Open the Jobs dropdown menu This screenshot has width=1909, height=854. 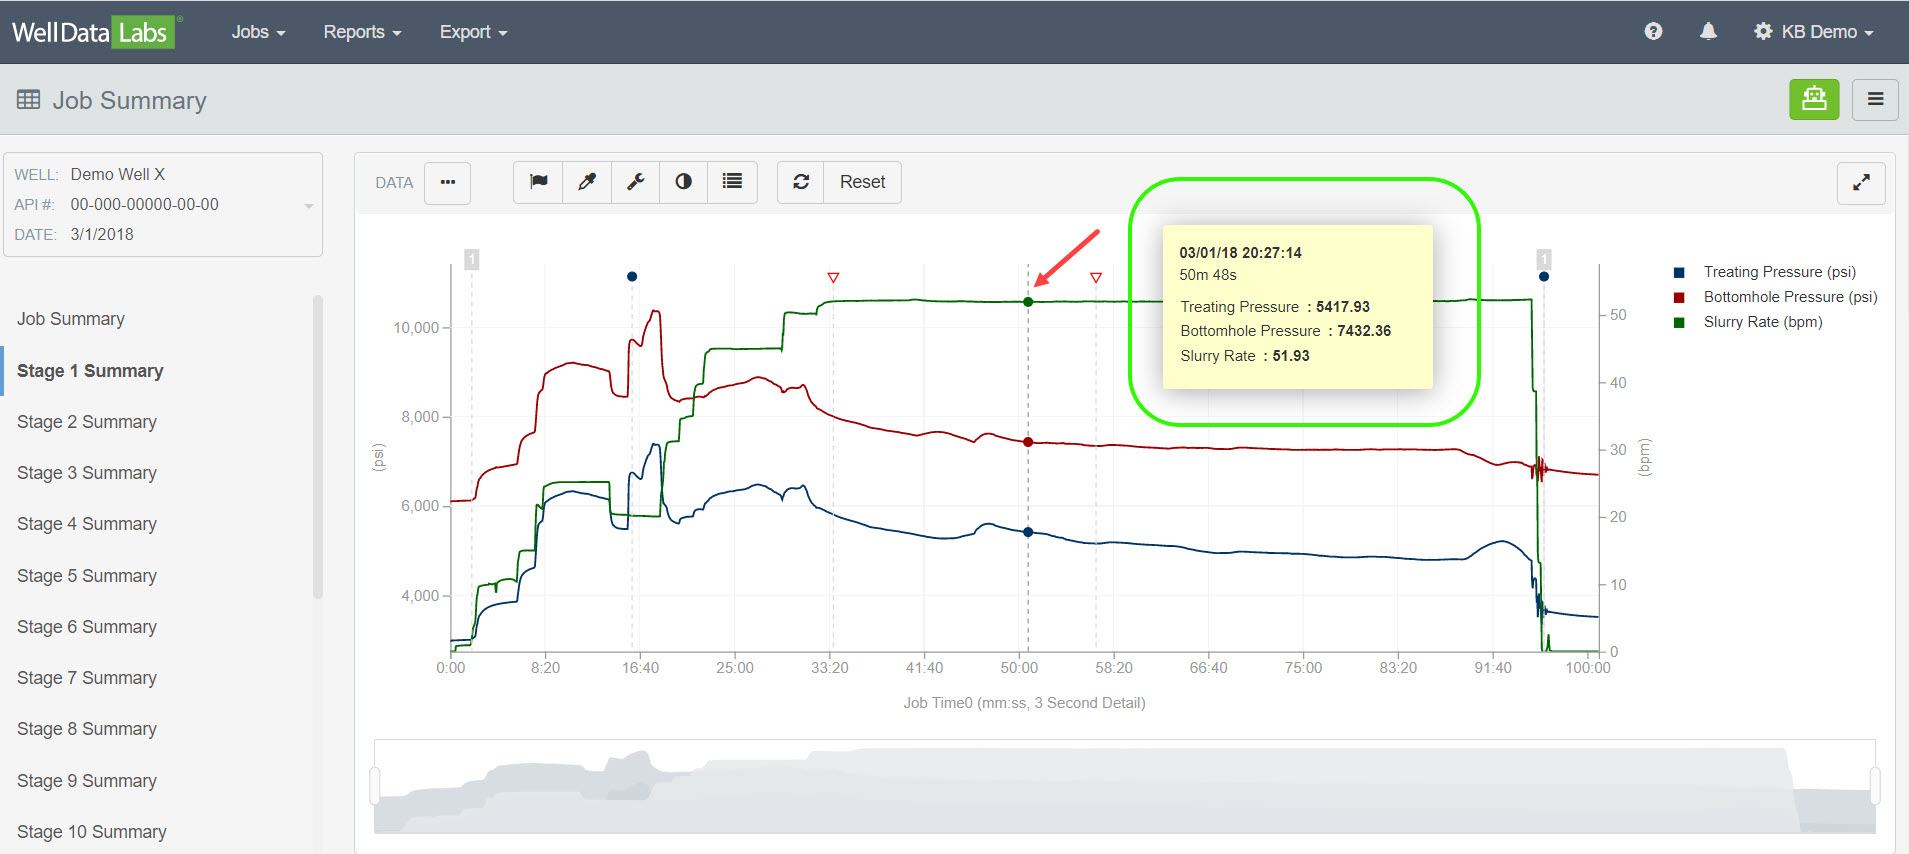pyautogui.click(x=258, y=32)
